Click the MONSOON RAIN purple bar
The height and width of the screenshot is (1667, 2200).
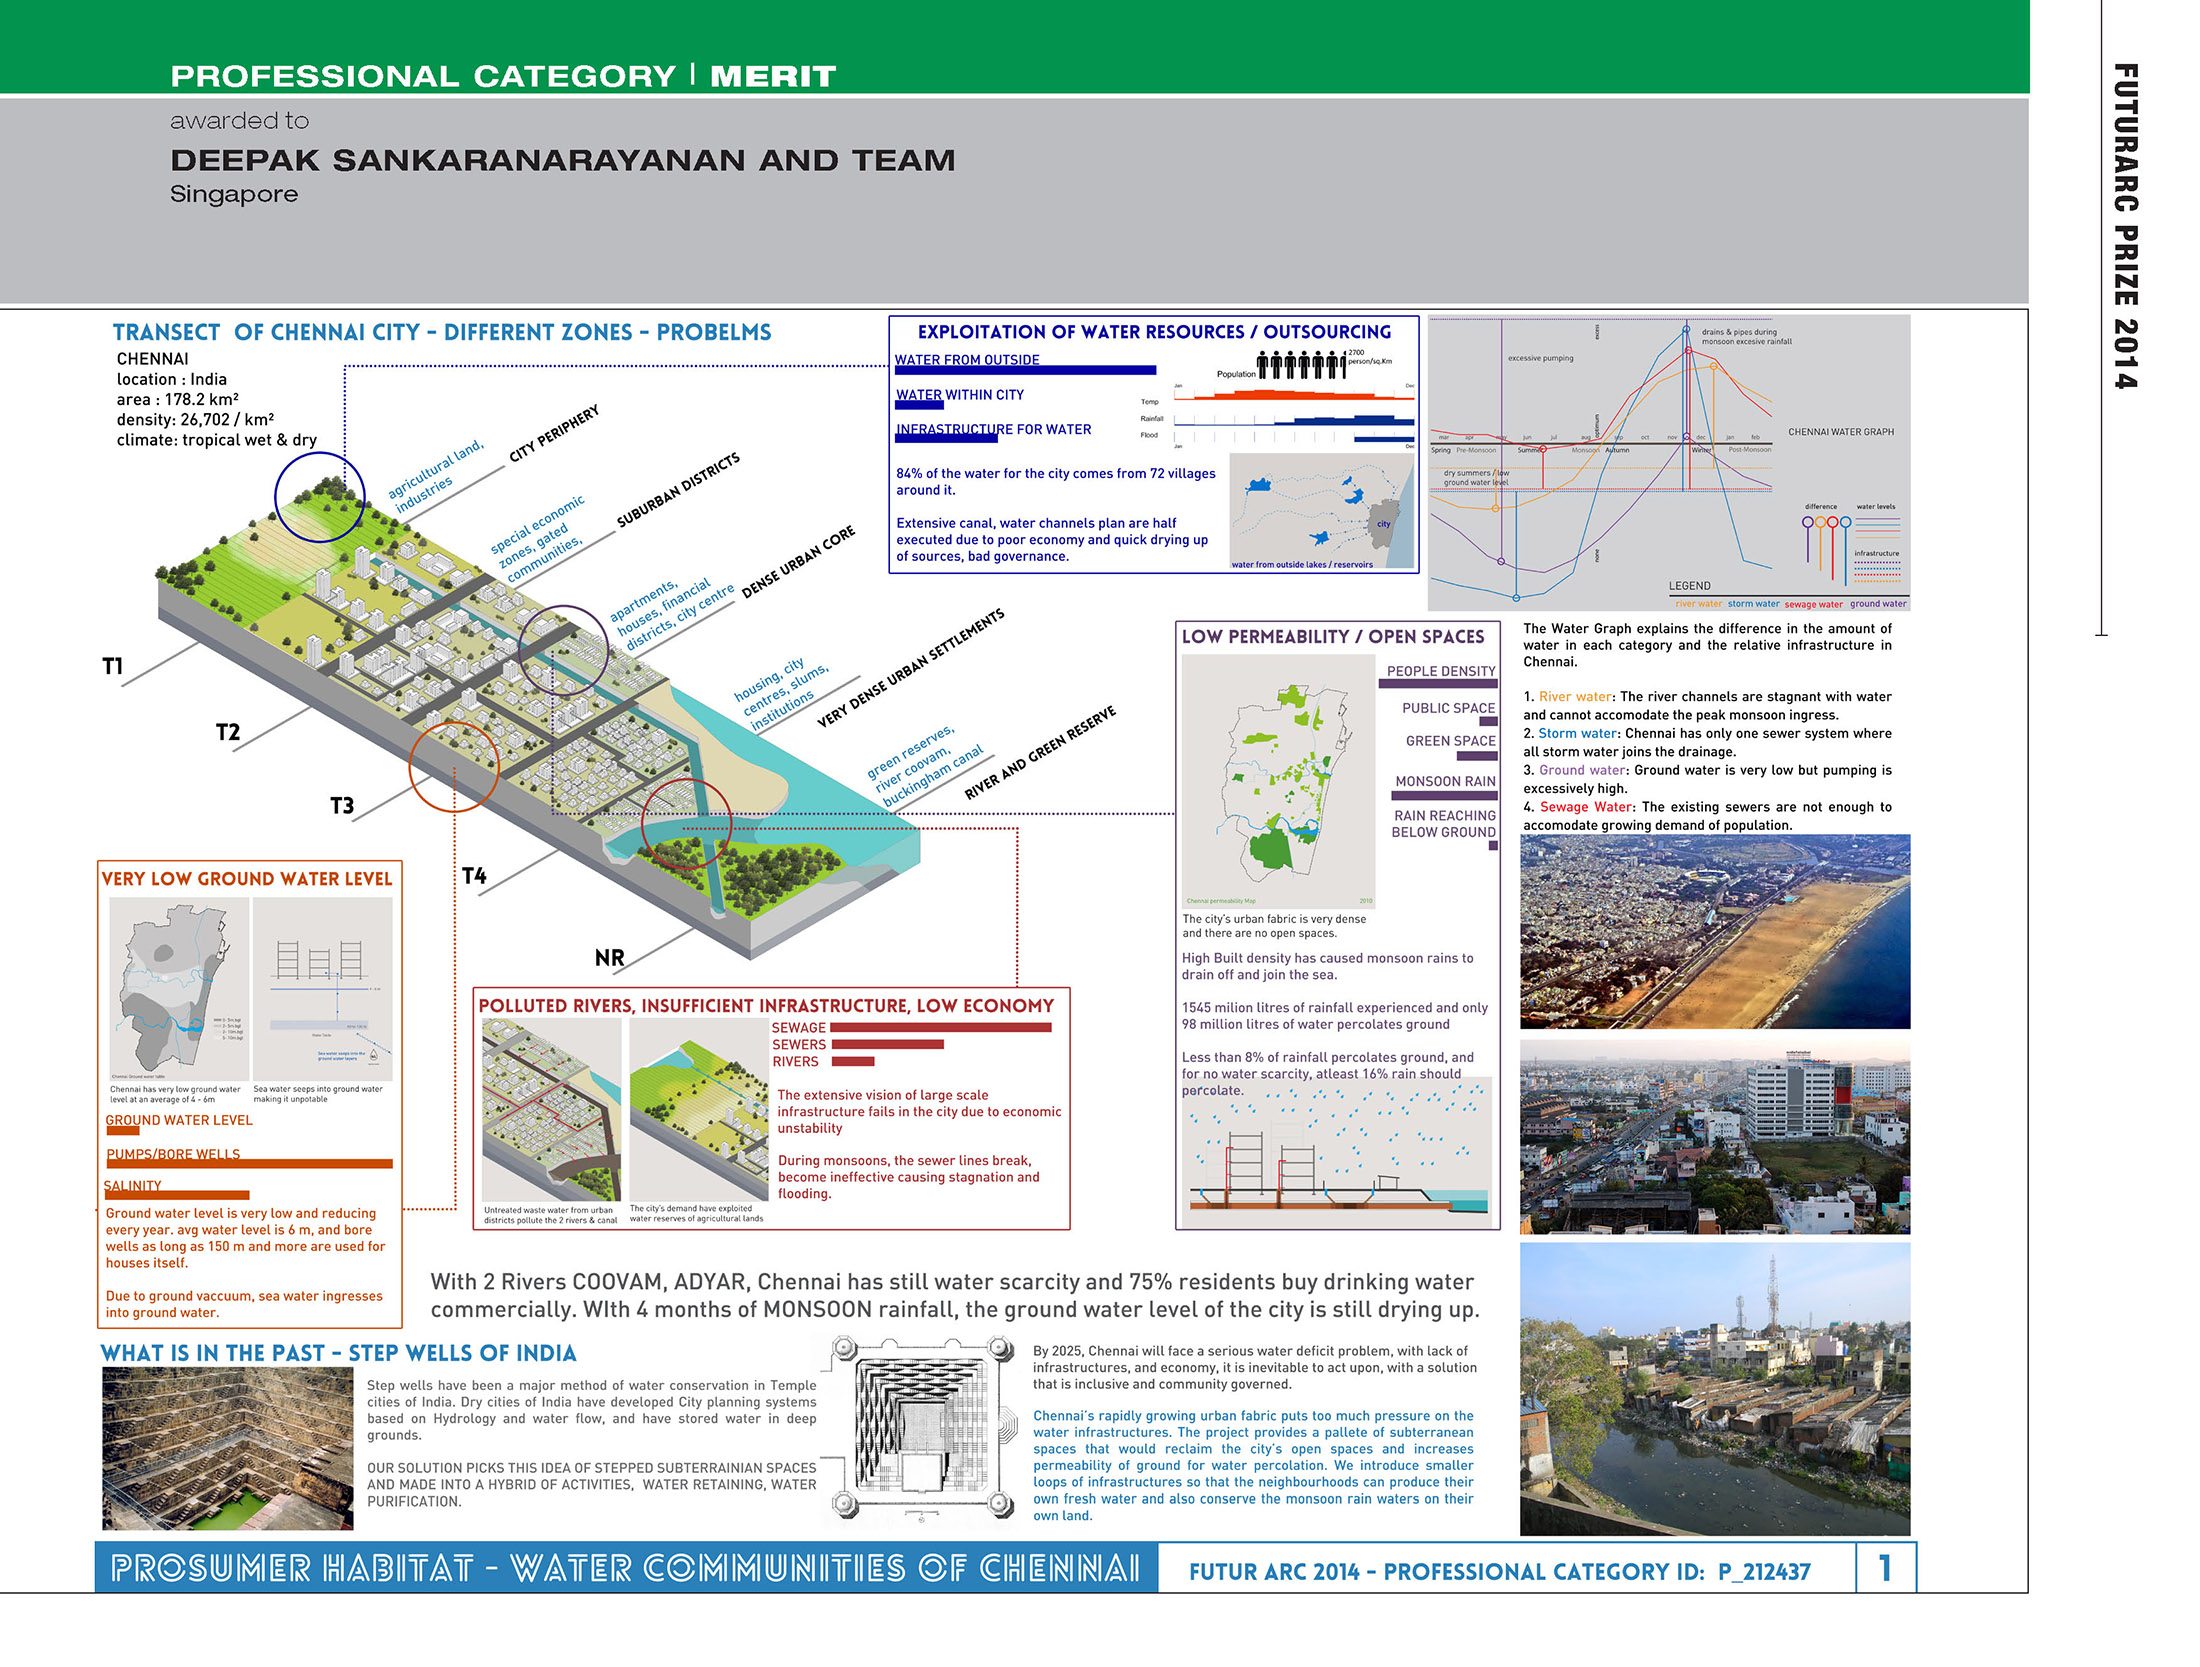click(x=1444, y=796)
